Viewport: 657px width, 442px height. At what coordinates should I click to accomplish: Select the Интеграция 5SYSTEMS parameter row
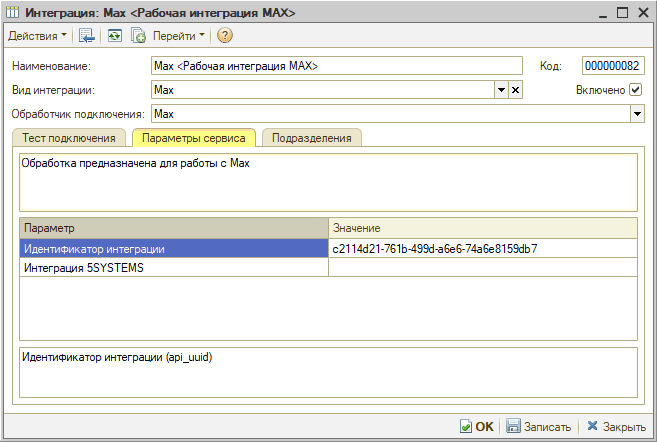pos(173,267)
